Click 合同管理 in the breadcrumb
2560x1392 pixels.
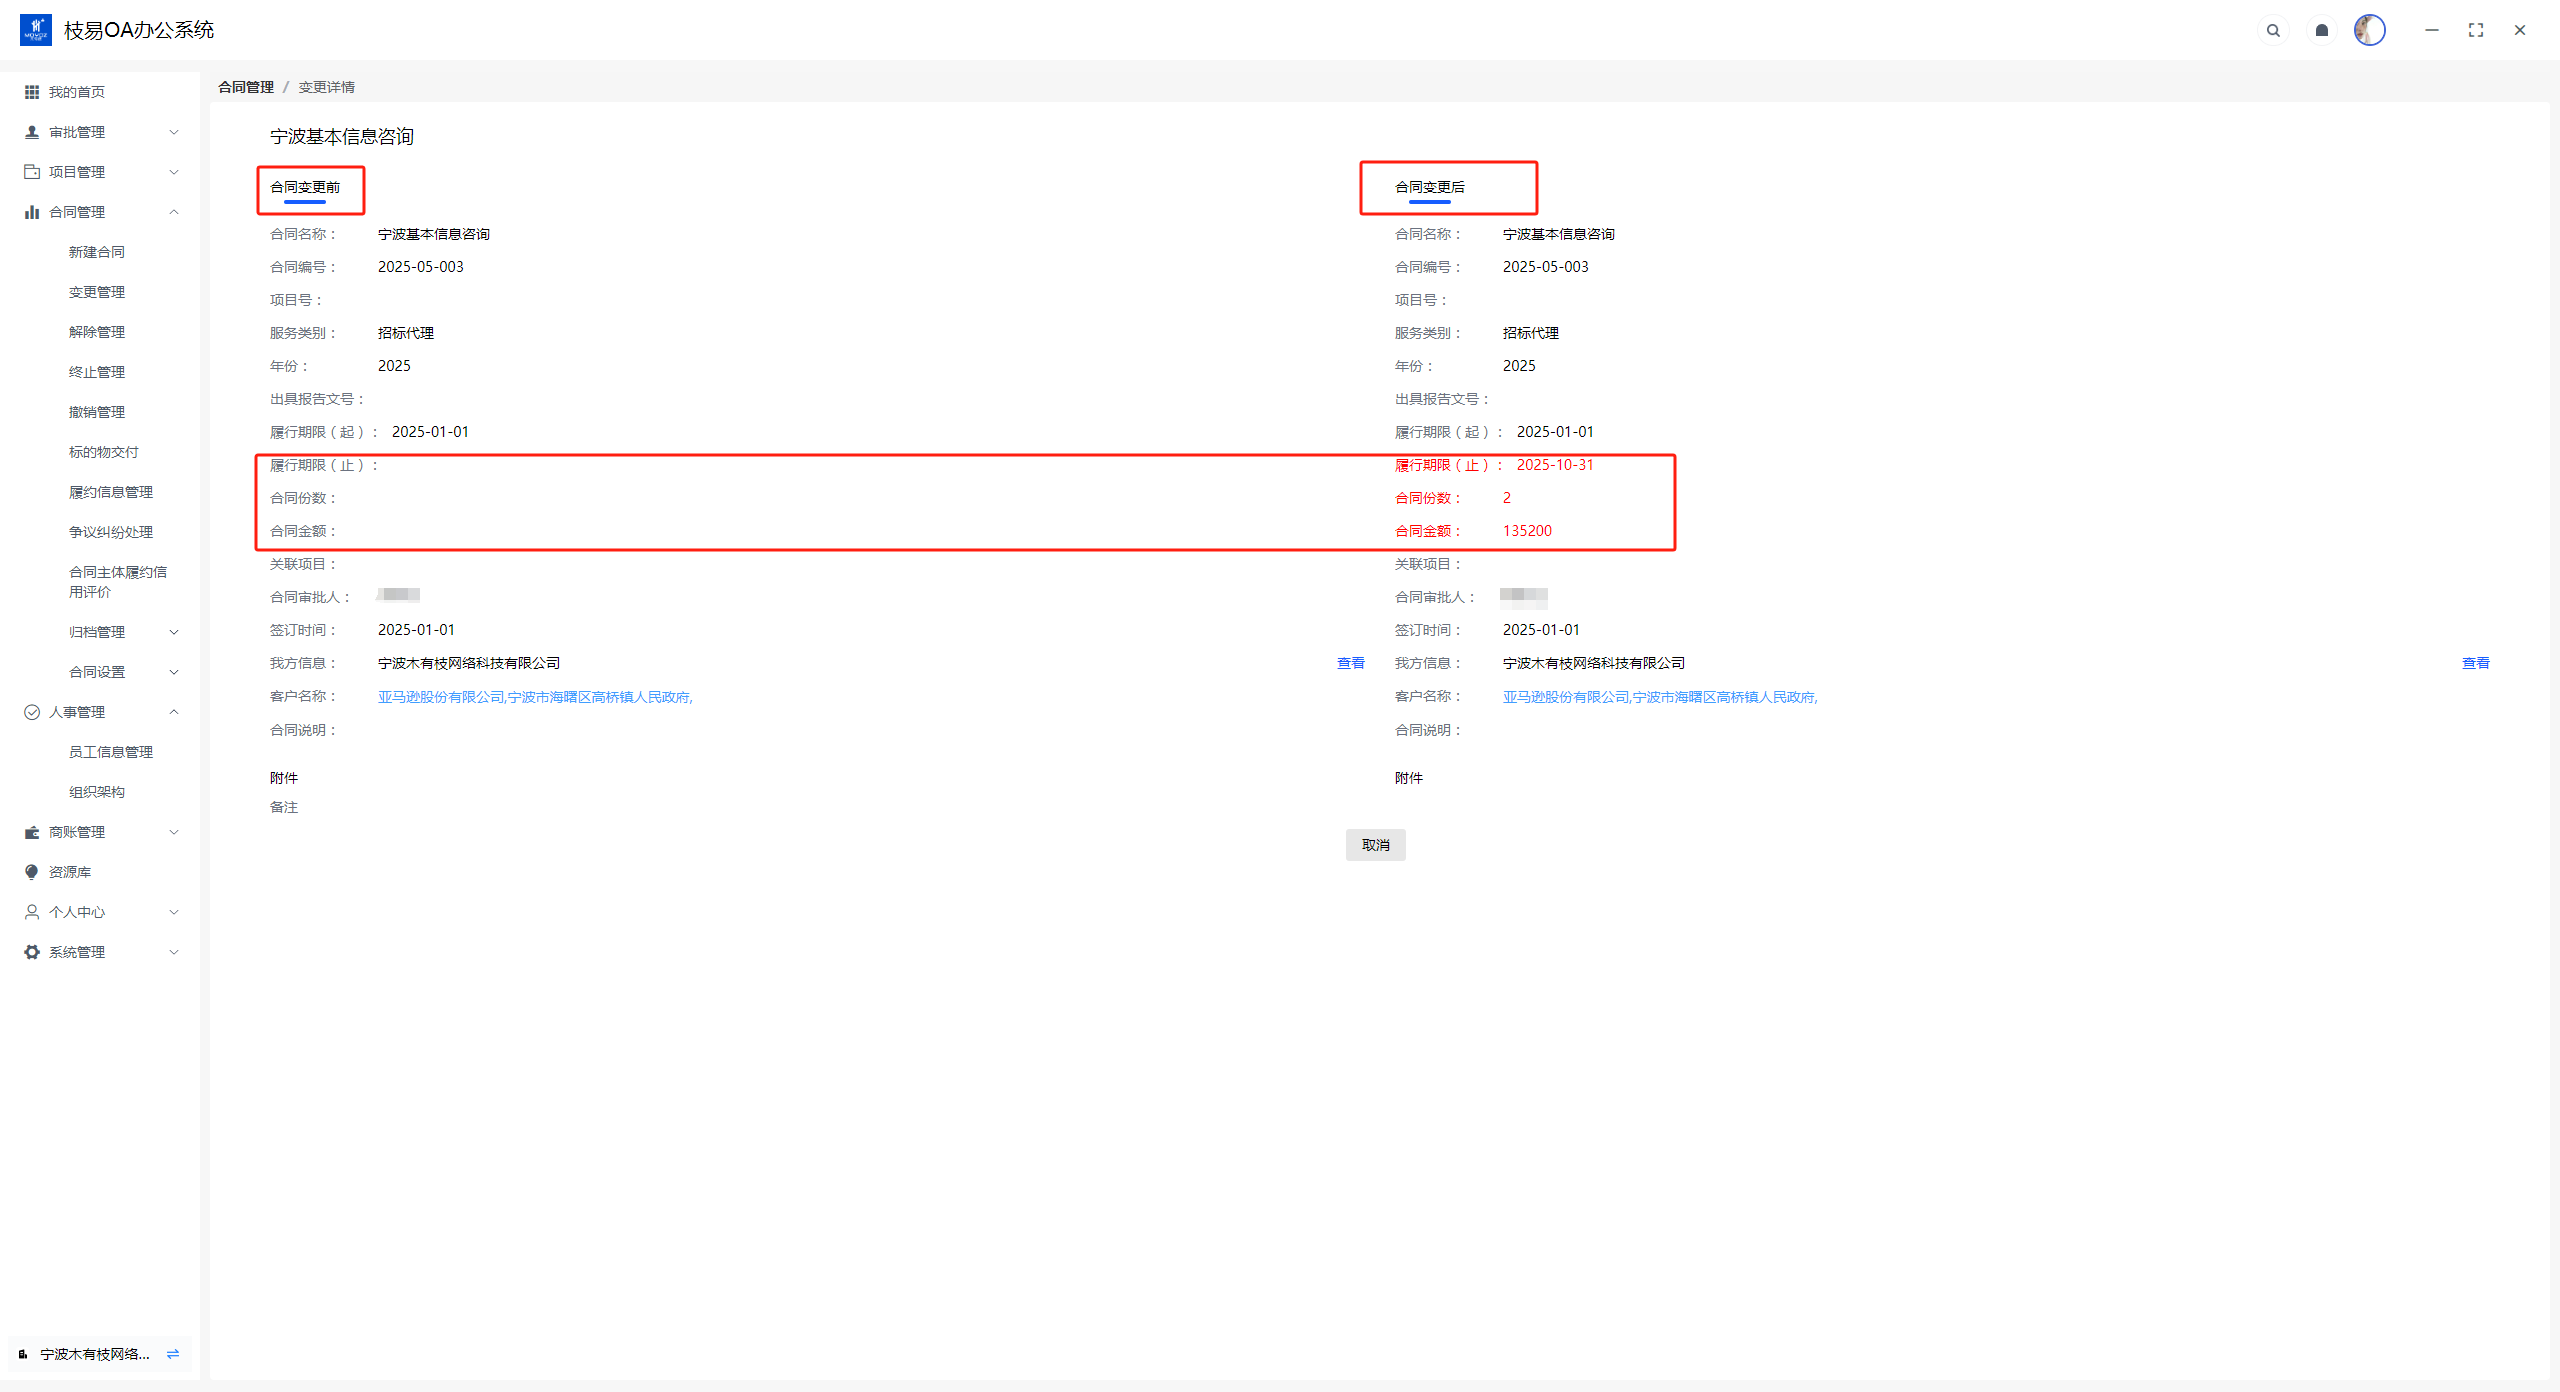click(x=246, y=87)
